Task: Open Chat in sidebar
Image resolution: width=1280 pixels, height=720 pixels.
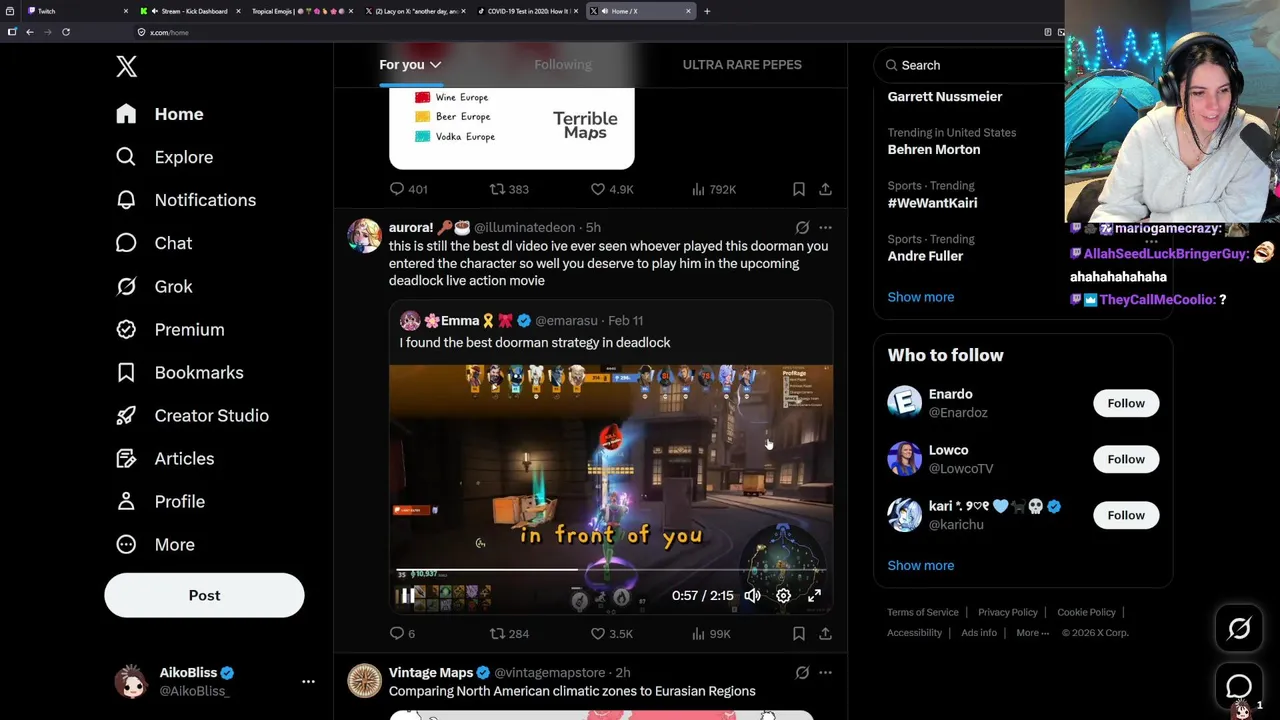Action: pyautogui.click(x=154, y=243)
